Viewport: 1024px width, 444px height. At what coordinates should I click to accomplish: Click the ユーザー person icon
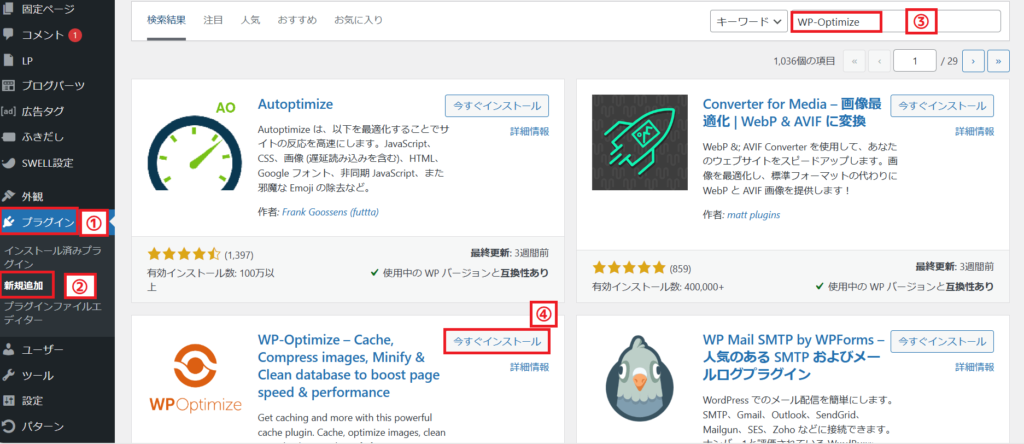tap(8, 349)
